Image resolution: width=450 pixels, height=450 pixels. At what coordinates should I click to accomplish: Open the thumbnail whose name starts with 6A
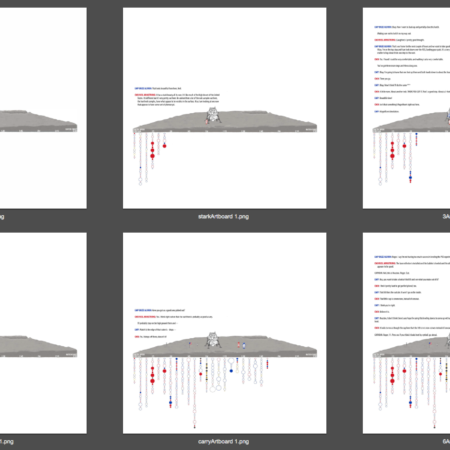(406, 333)
